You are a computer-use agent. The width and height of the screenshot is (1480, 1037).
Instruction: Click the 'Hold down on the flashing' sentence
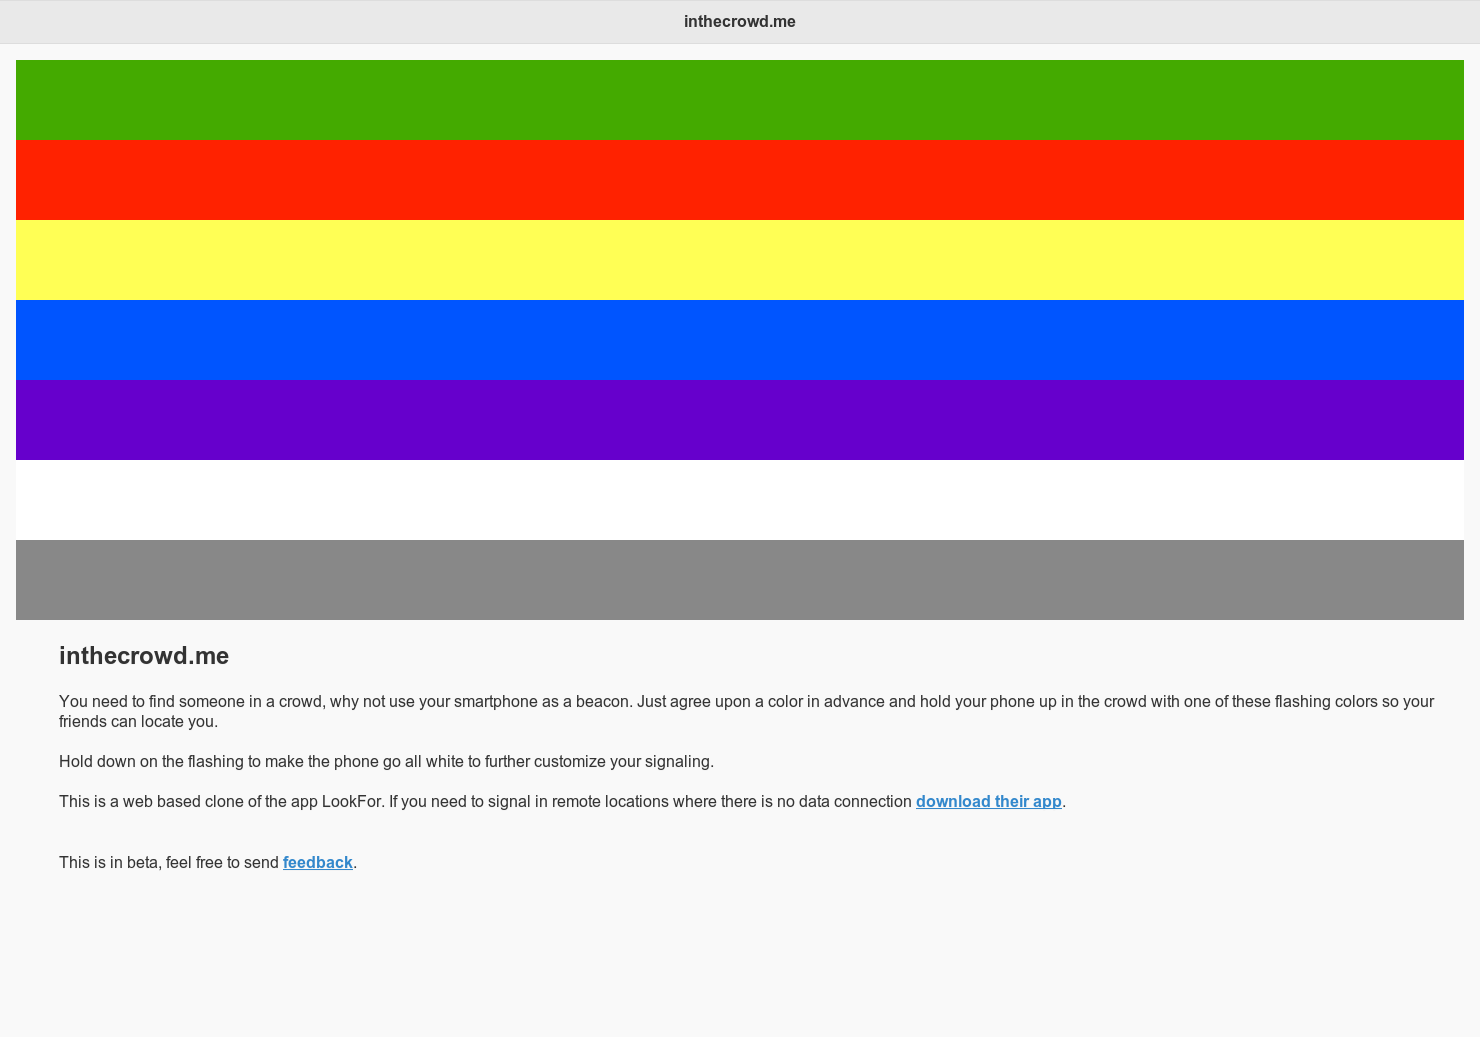[386, 762]
